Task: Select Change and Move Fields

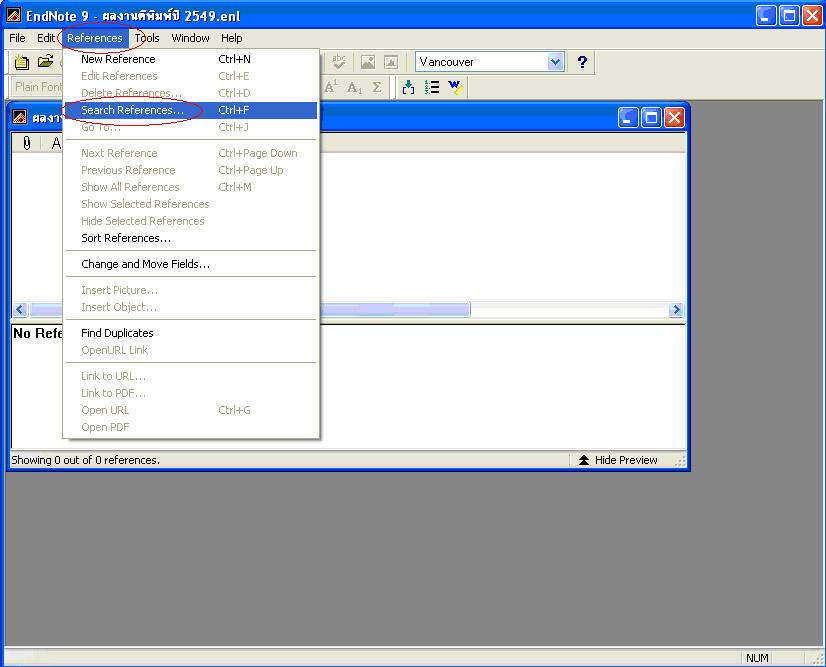Action: [191, 264]
